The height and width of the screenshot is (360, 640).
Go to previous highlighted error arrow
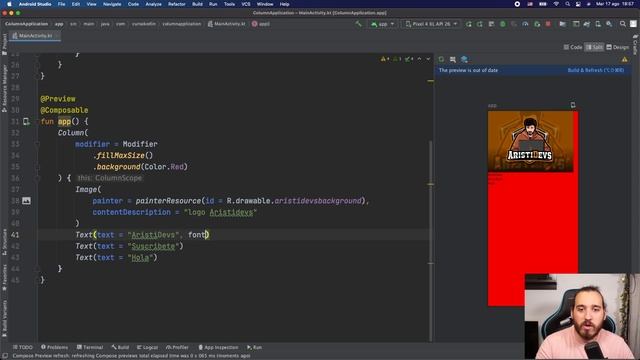419,59
